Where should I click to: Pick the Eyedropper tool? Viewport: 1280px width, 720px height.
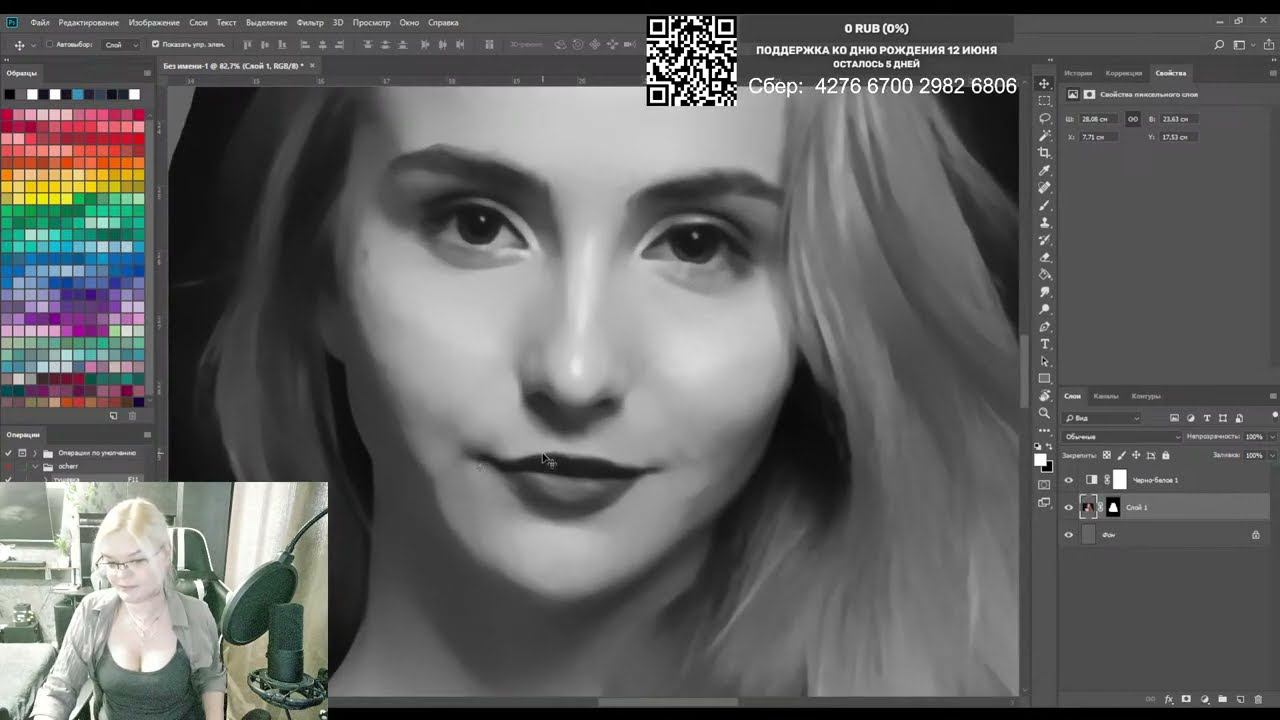[1045, 170]
